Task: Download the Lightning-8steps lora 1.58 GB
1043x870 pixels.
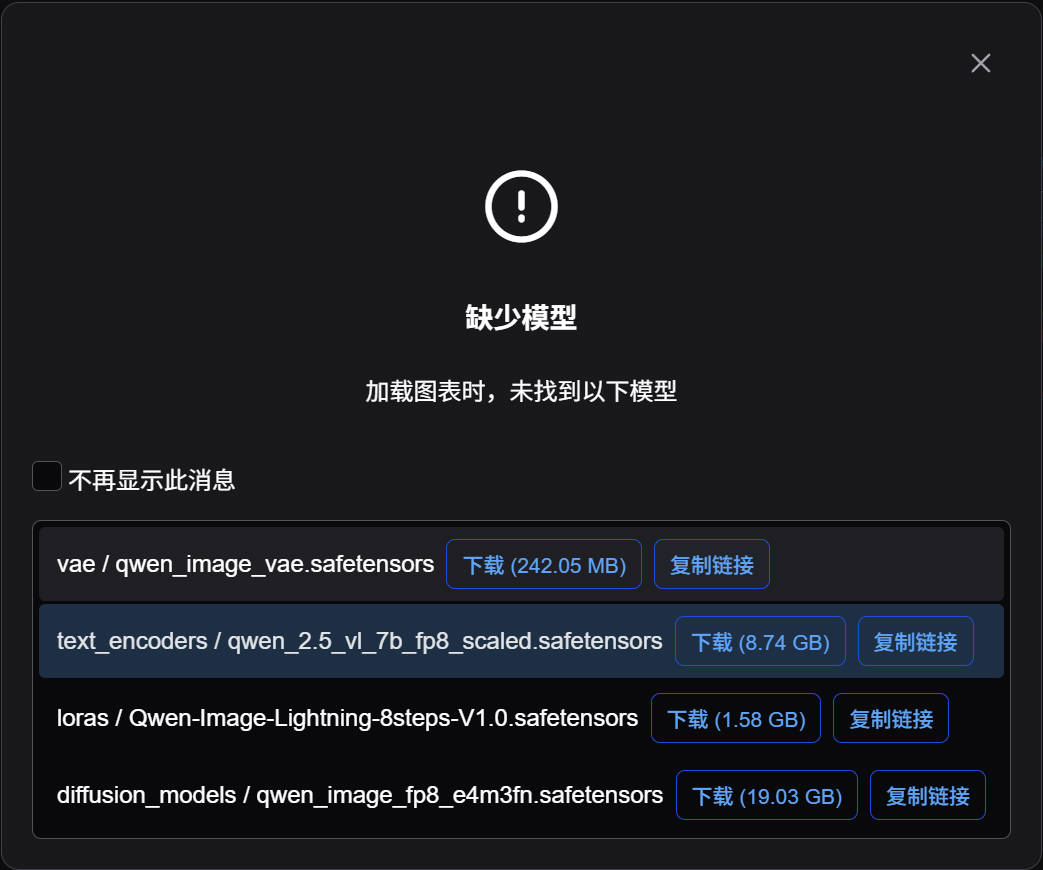Action: pyautogui.click(x=736, y=718)
